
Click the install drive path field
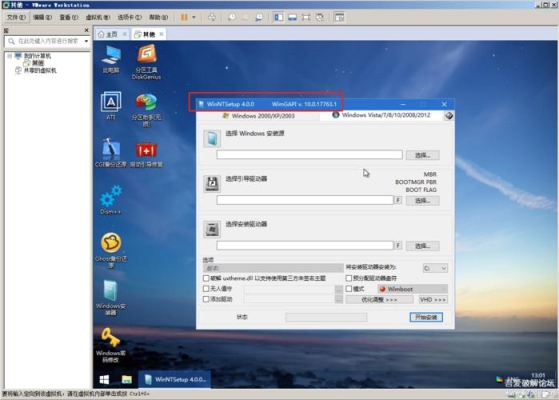(x=305, y=245)
